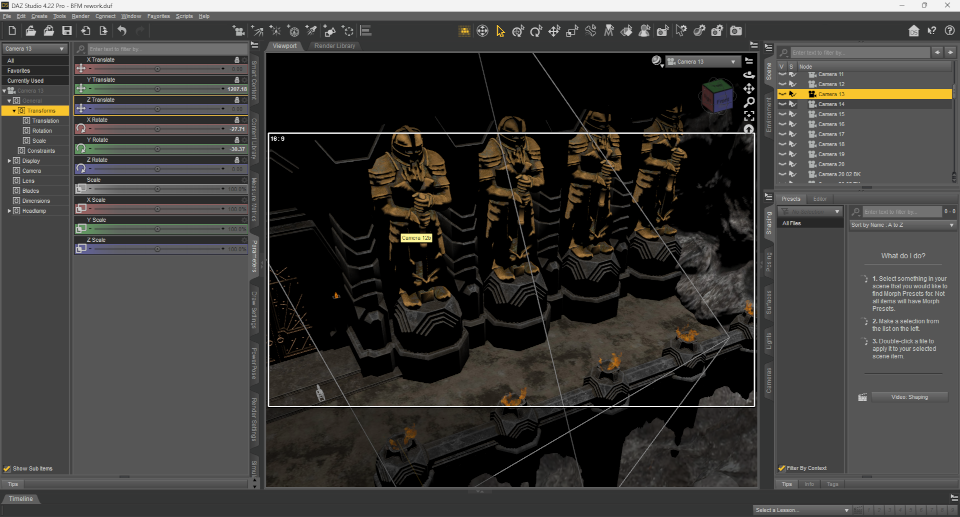Click the Create New Camera toolbar icon
The width and height of the screenshot is (960, 517).
(239, 31)
